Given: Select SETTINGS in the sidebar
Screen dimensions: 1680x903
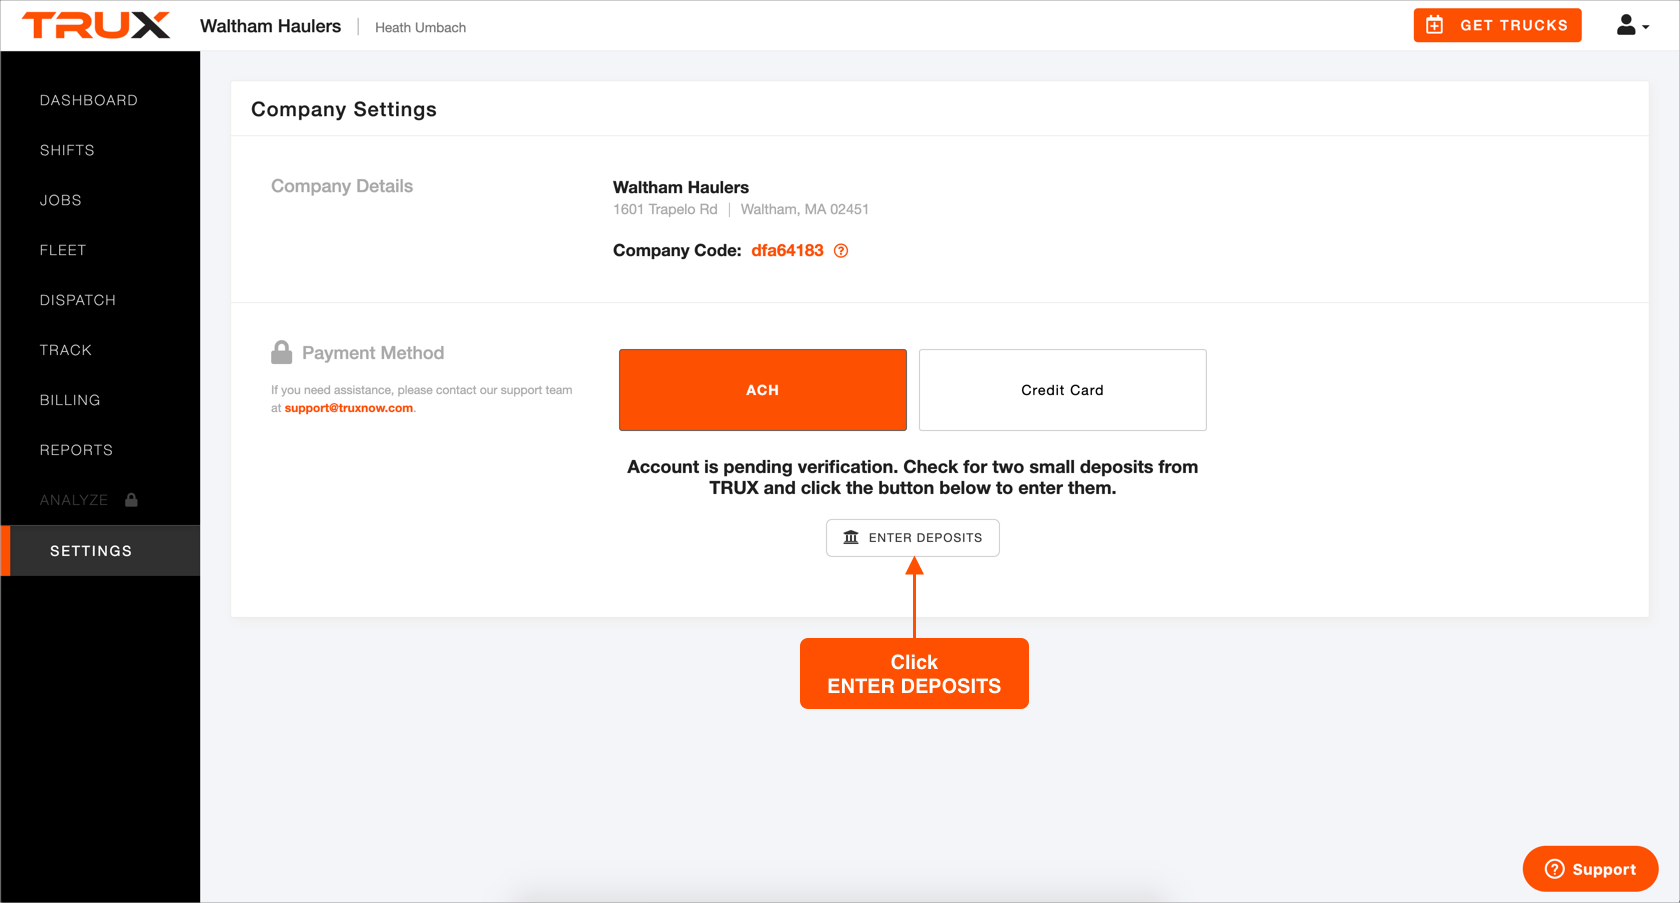Looking at the screenshot, I should (x=100, y=551).
